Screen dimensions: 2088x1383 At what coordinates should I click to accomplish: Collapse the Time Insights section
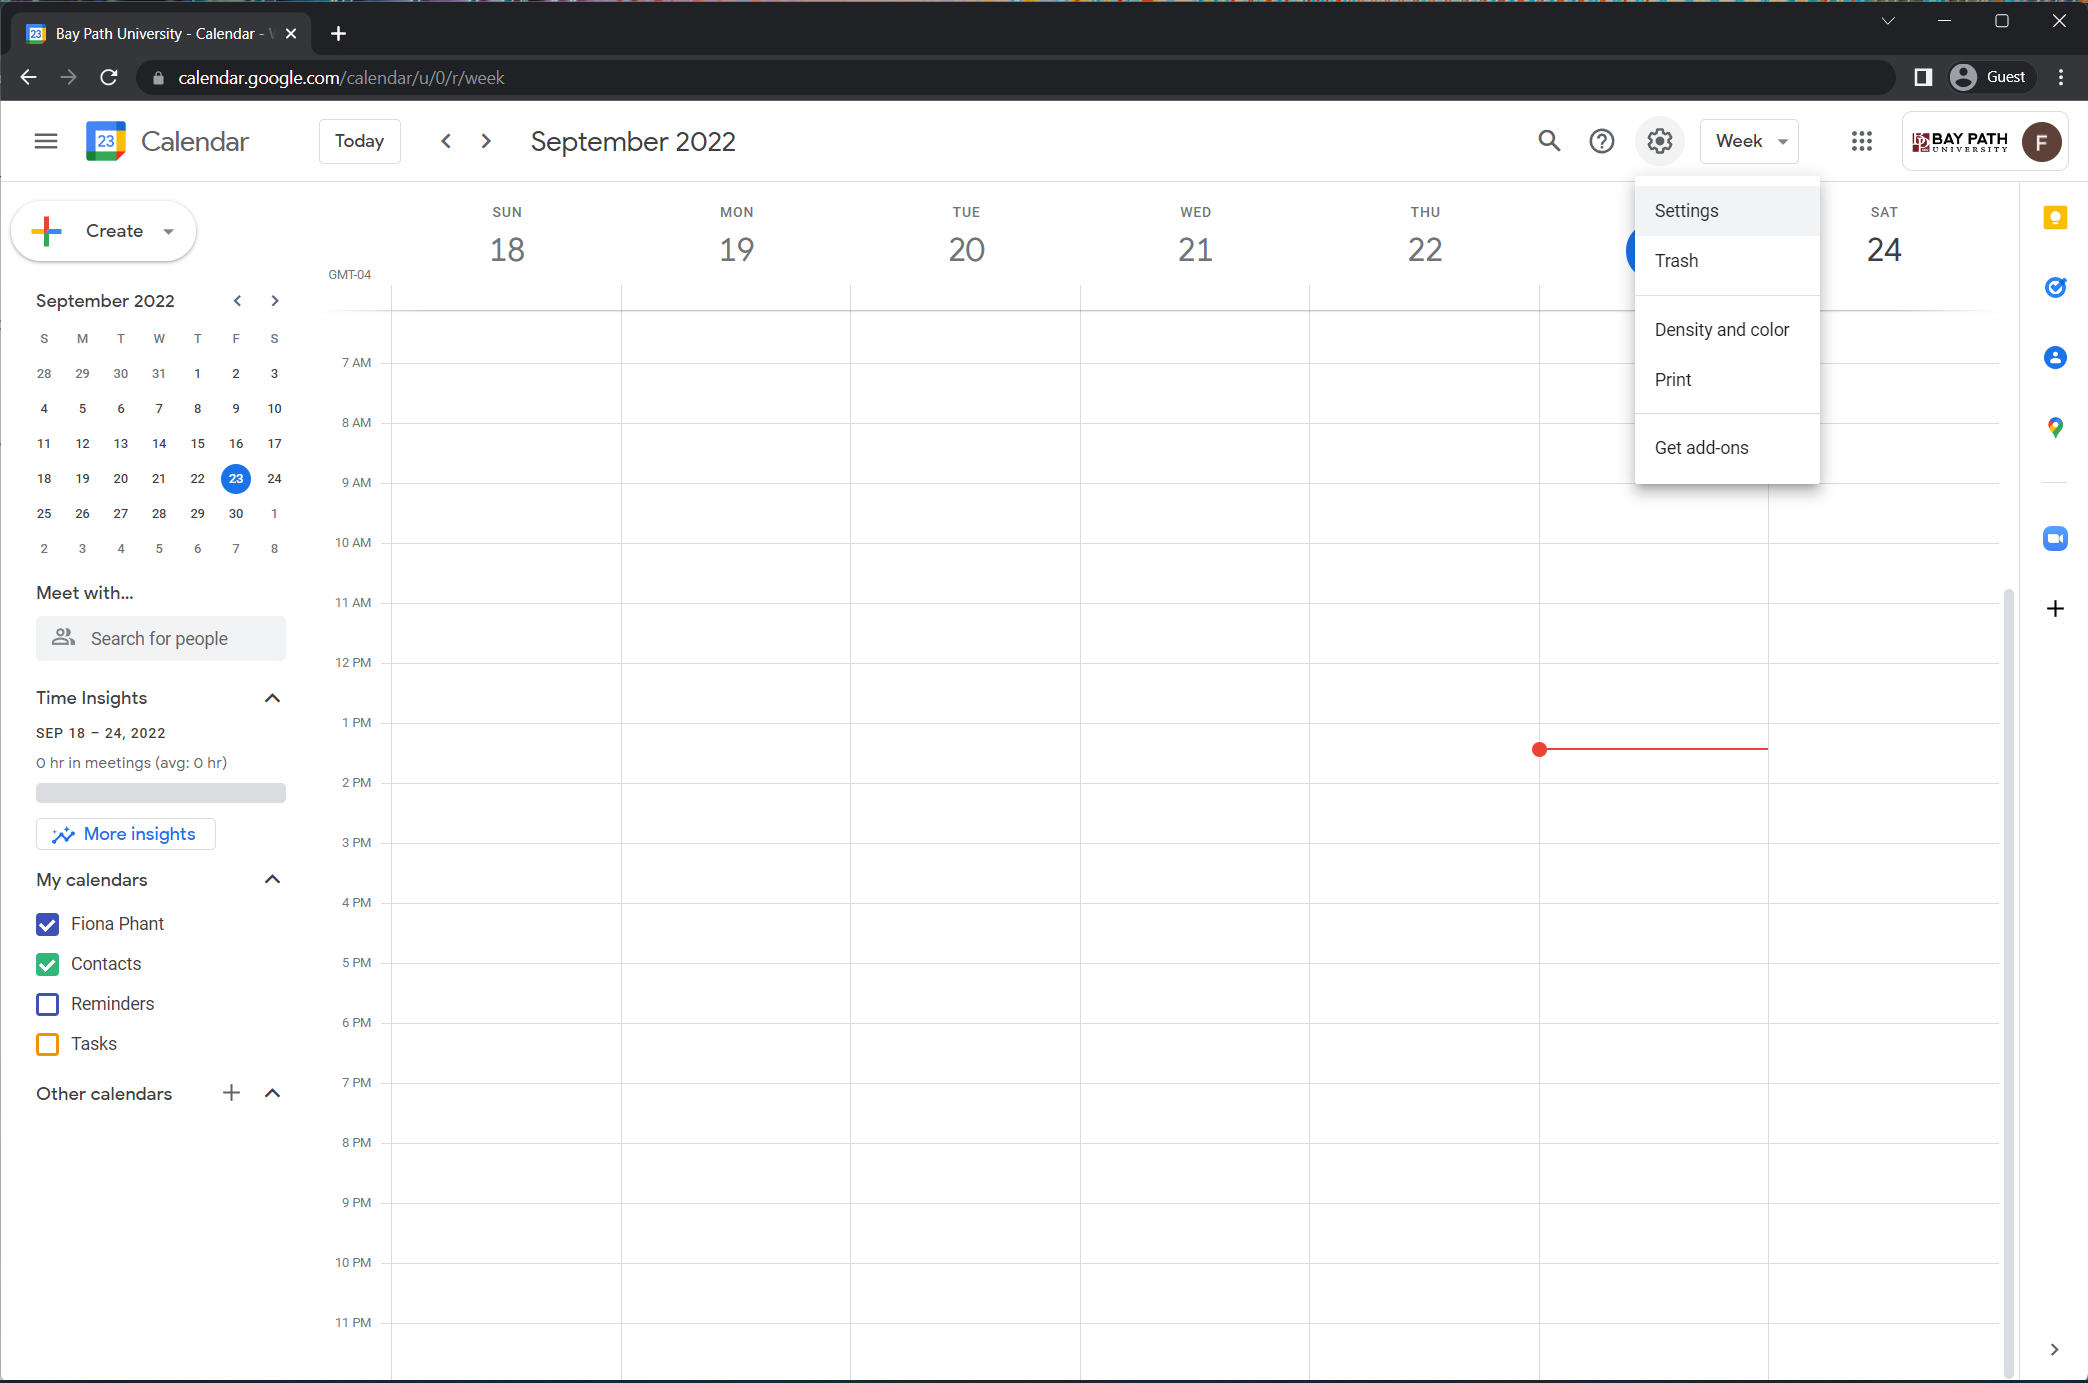272,698
